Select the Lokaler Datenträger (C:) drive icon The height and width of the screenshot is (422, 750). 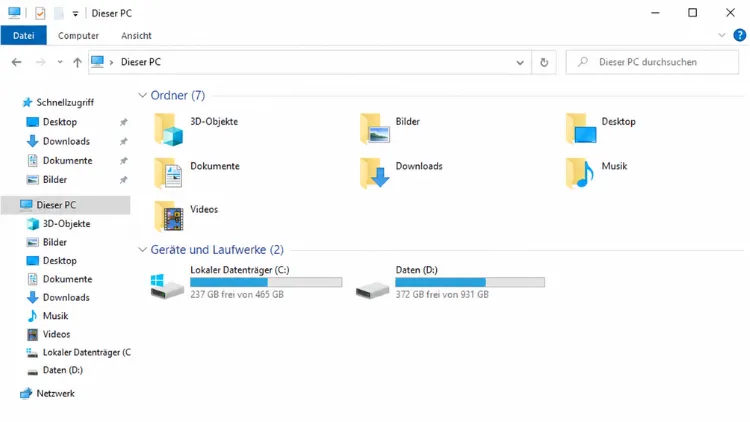point(167,286)
